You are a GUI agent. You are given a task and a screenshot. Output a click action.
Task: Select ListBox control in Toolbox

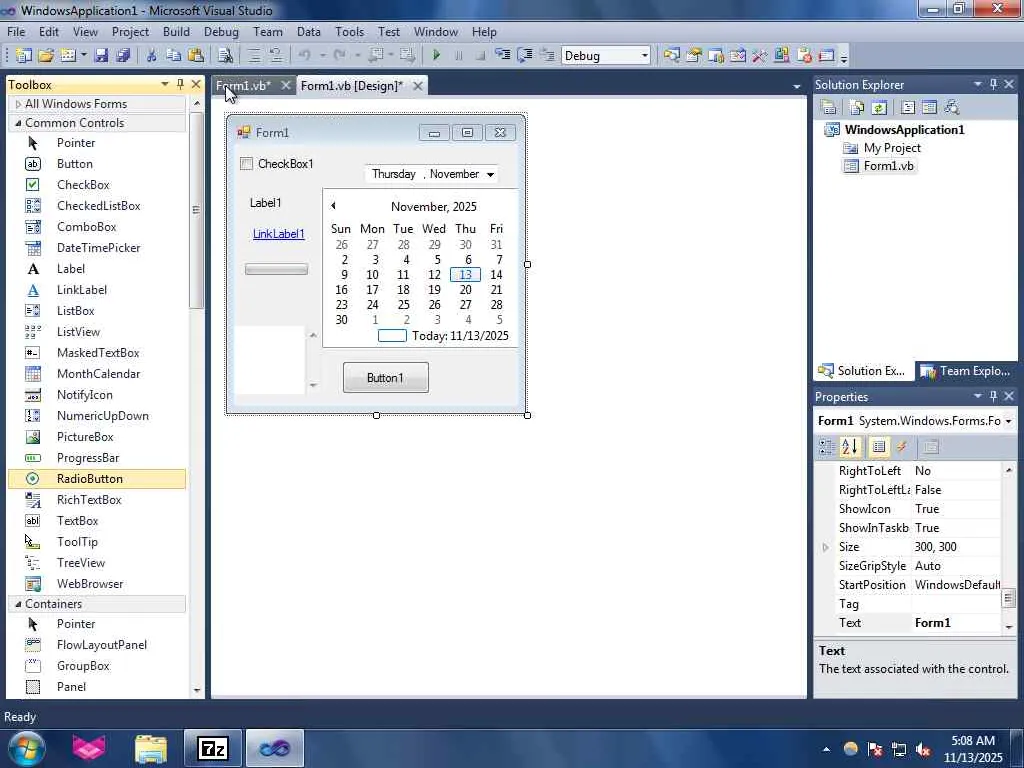97,311
